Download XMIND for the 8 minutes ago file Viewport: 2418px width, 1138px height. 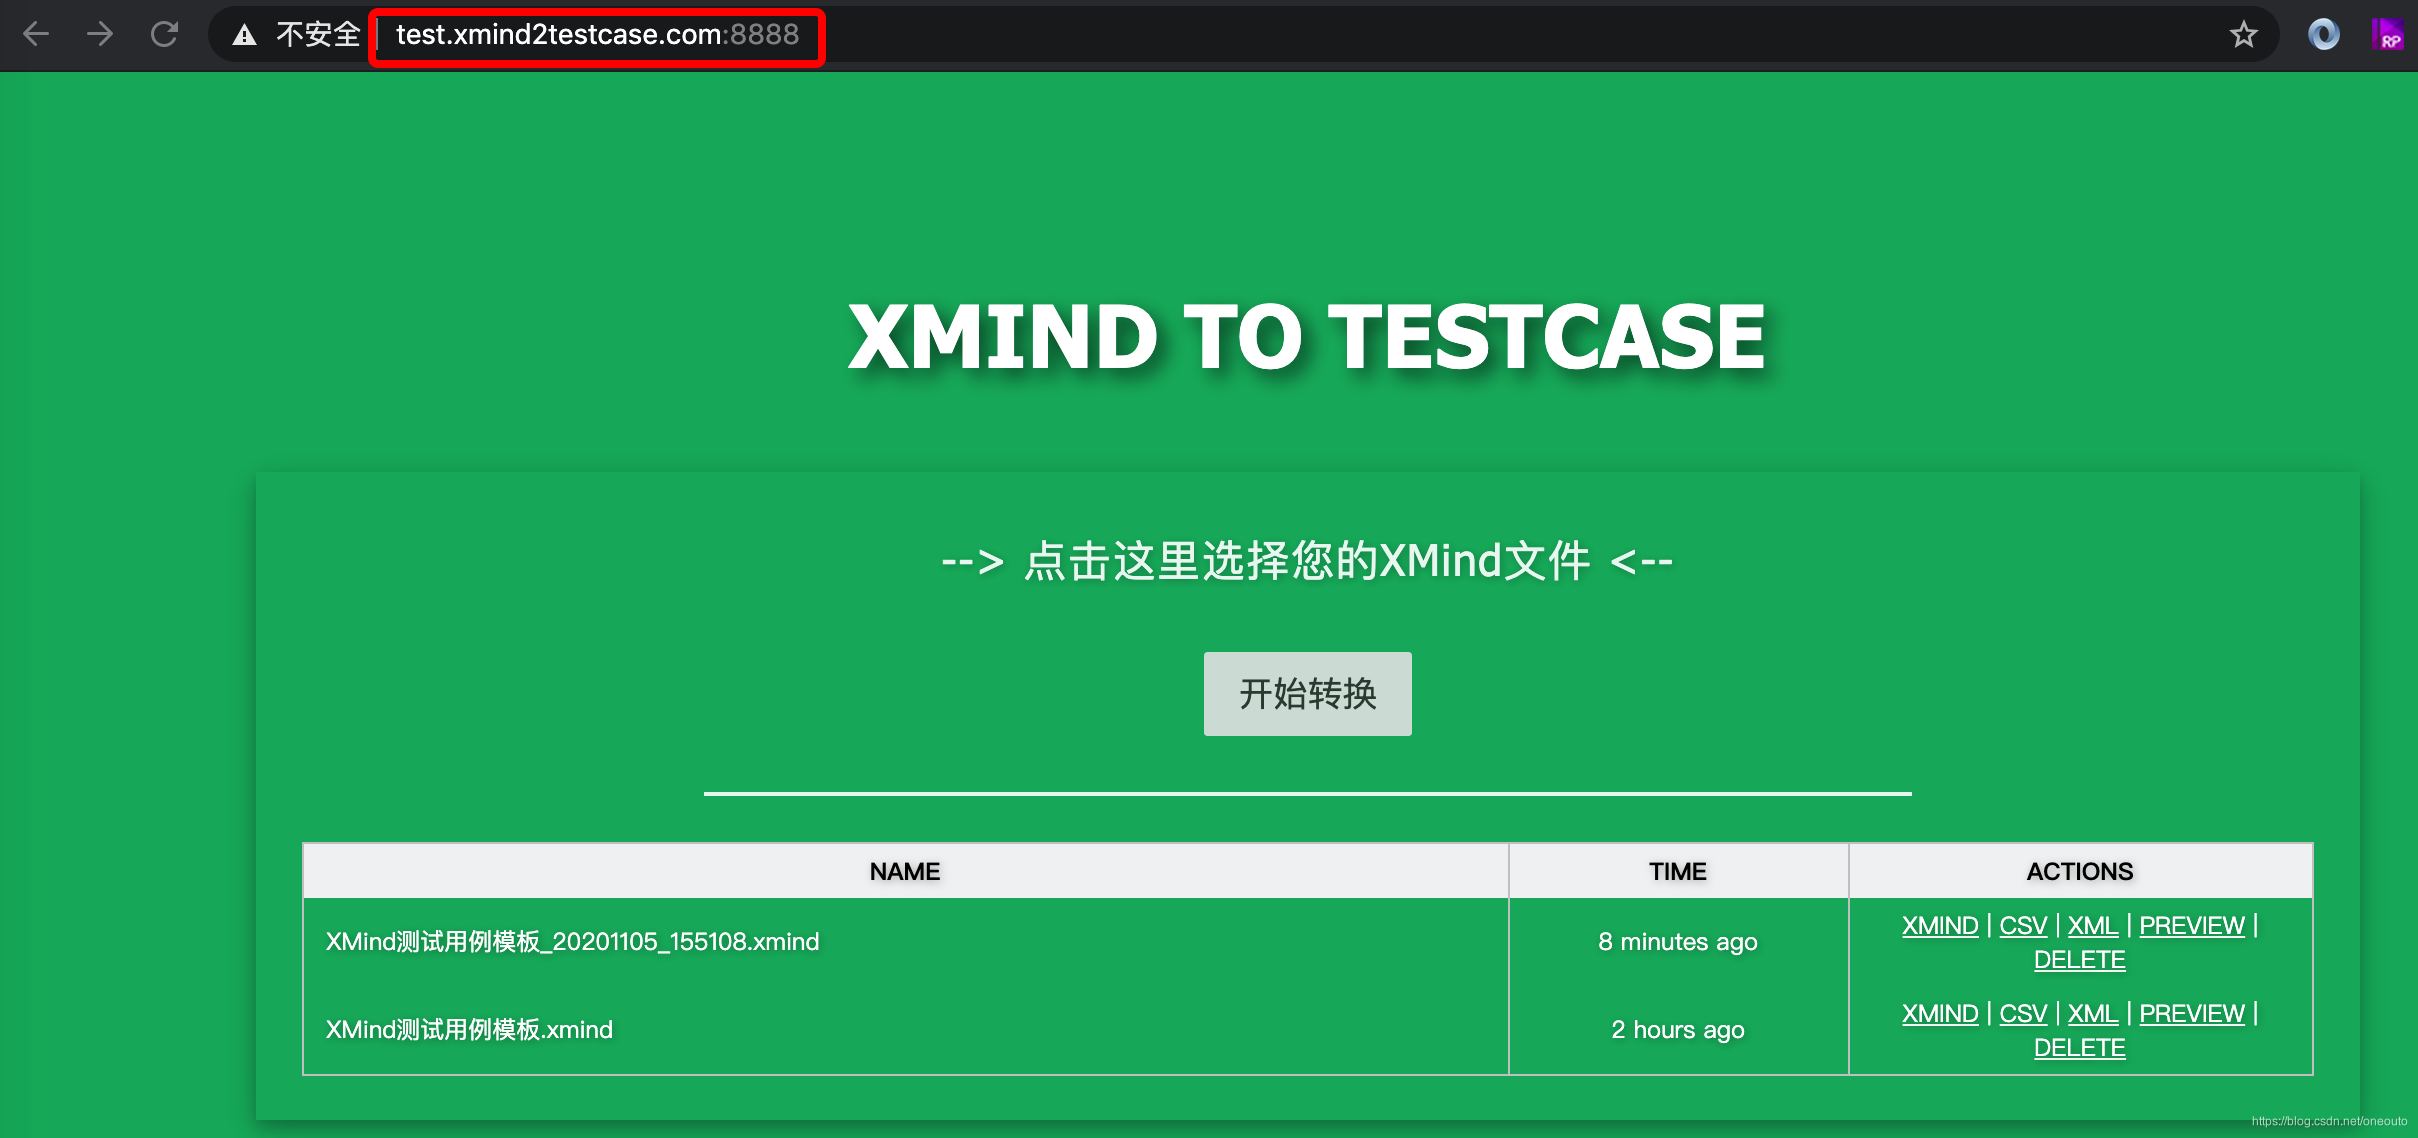[1940, 926]
